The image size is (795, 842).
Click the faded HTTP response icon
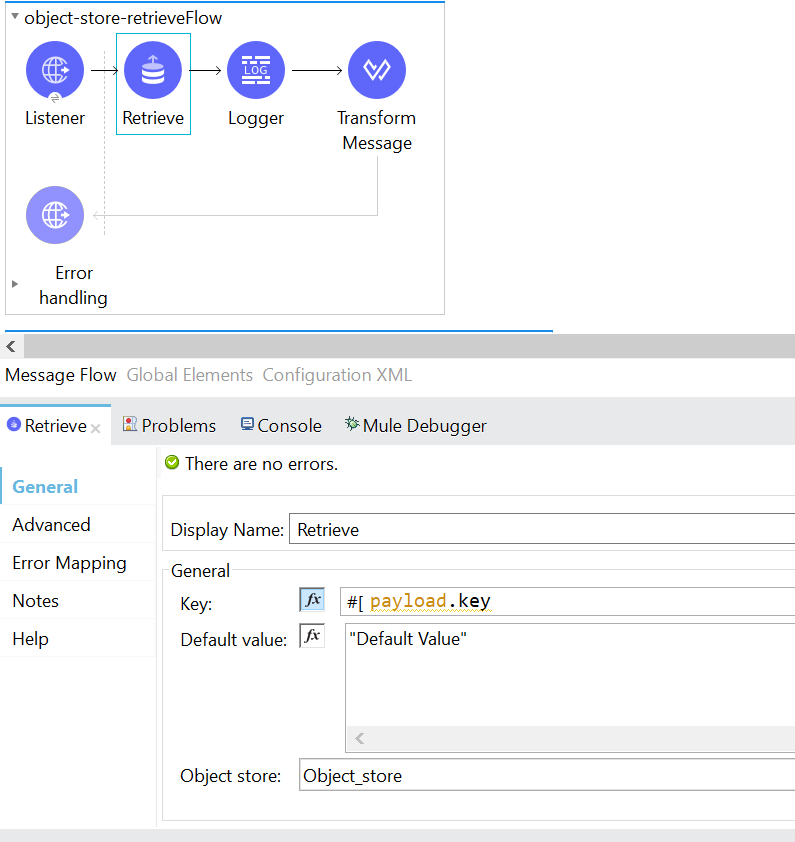coord(55,215)
